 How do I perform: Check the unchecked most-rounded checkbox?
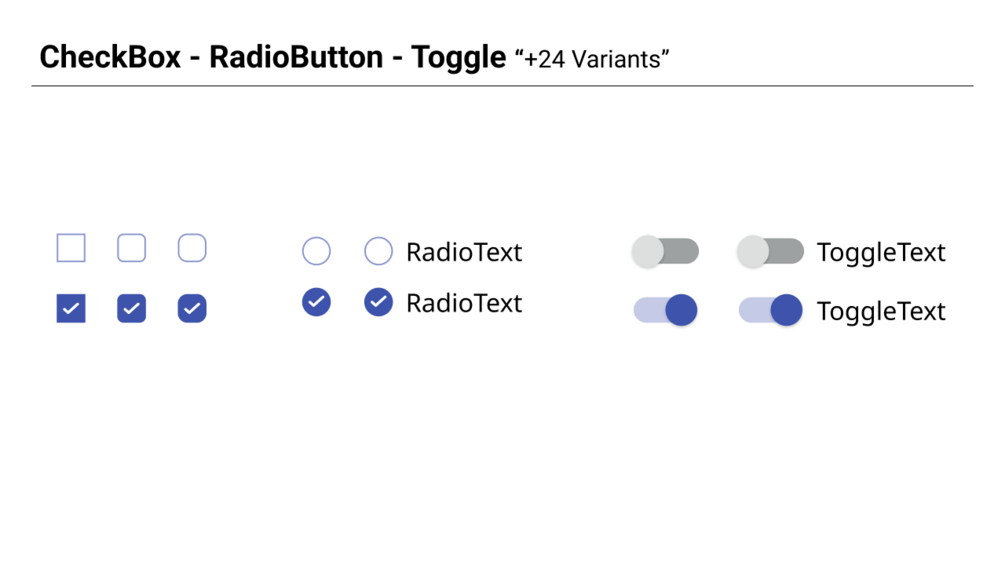[192, 248]
